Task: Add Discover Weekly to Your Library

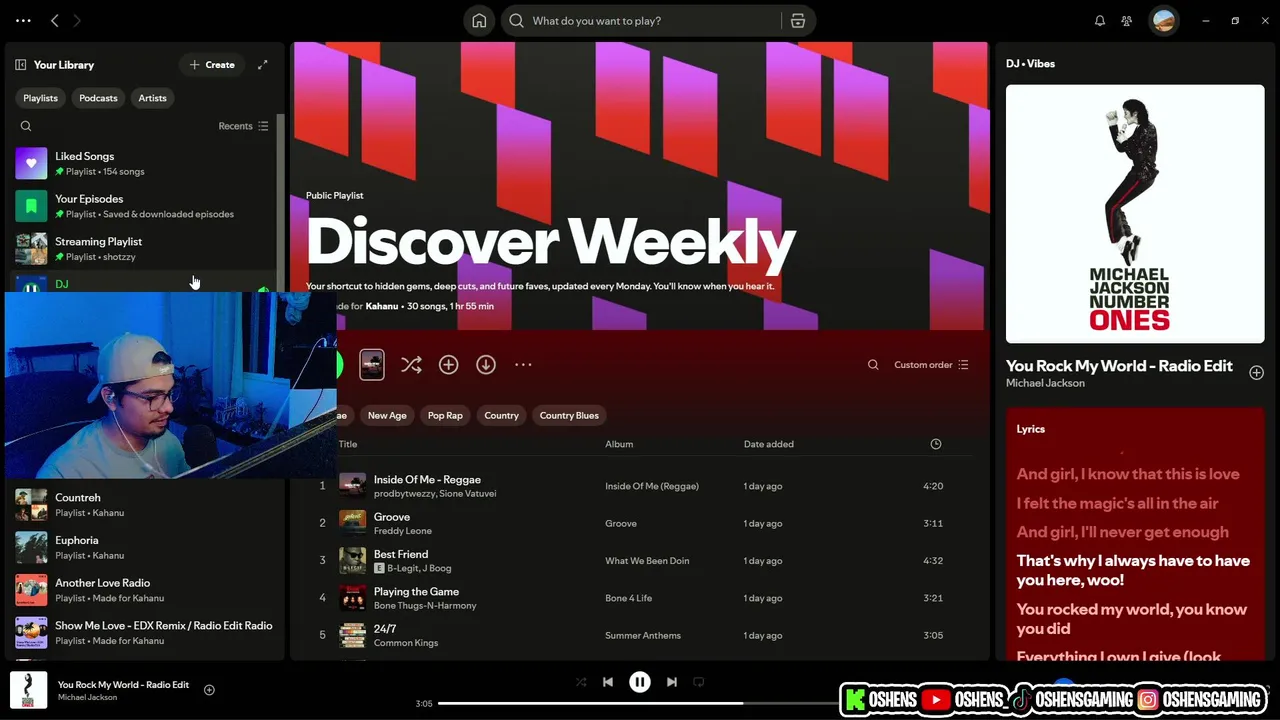Action: pos(448,365)
